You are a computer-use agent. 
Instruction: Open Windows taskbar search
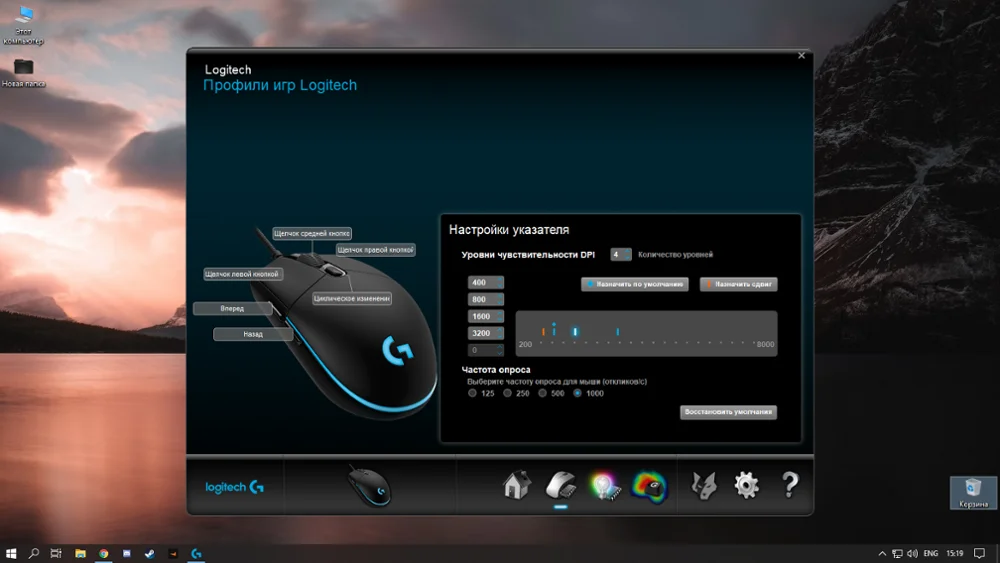coord(34,553)
